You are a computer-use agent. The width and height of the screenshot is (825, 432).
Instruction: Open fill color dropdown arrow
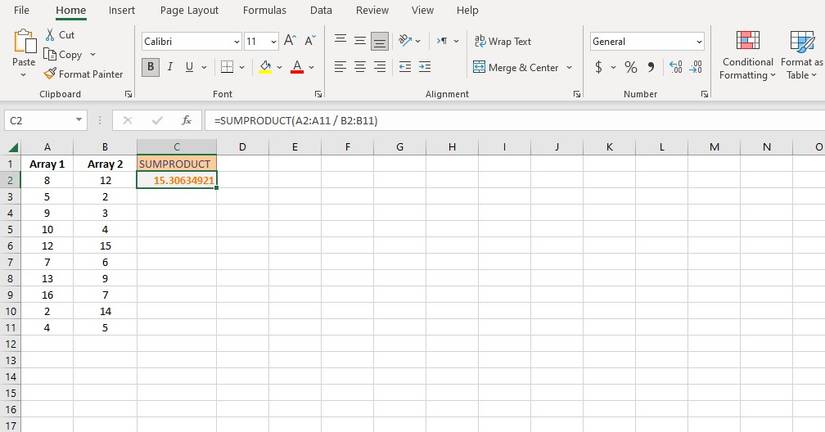coord(279,67)
